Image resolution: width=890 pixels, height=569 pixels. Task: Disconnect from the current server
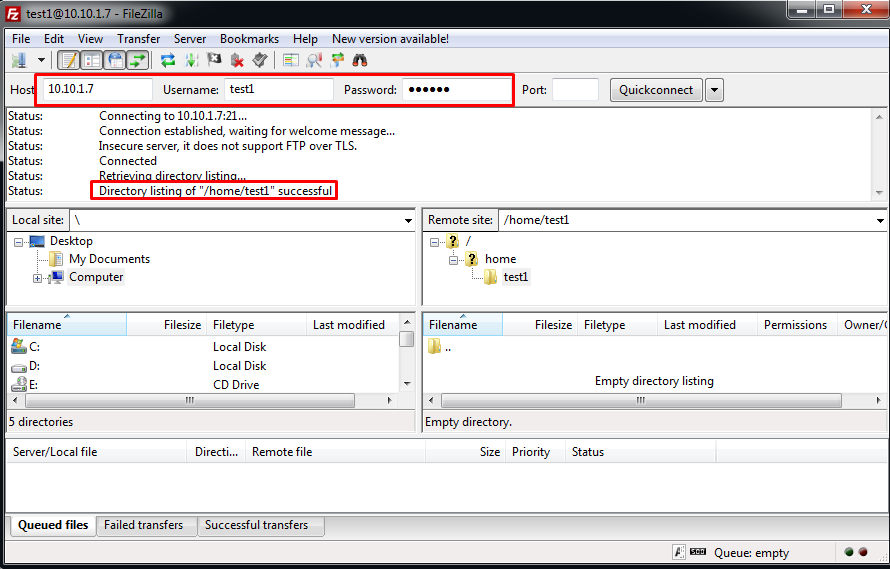[237, 60]
